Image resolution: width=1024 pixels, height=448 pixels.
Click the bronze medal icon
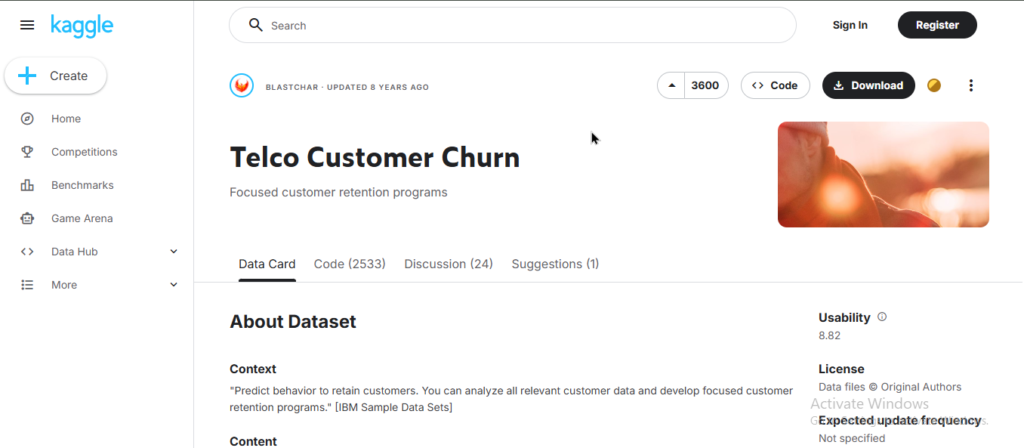[x=934, y=86]
